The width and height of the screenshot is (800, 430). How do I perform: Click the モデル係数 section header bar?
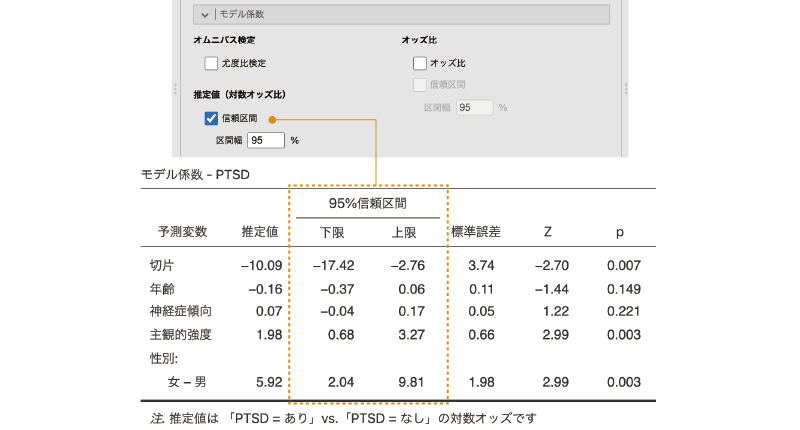coord(400,15)
